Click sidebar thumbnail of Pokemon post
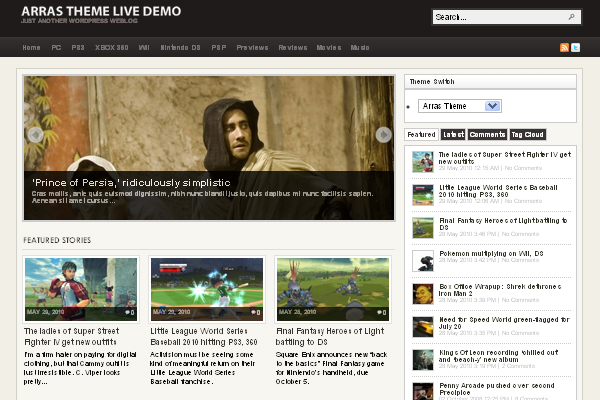 coord(423,261)
